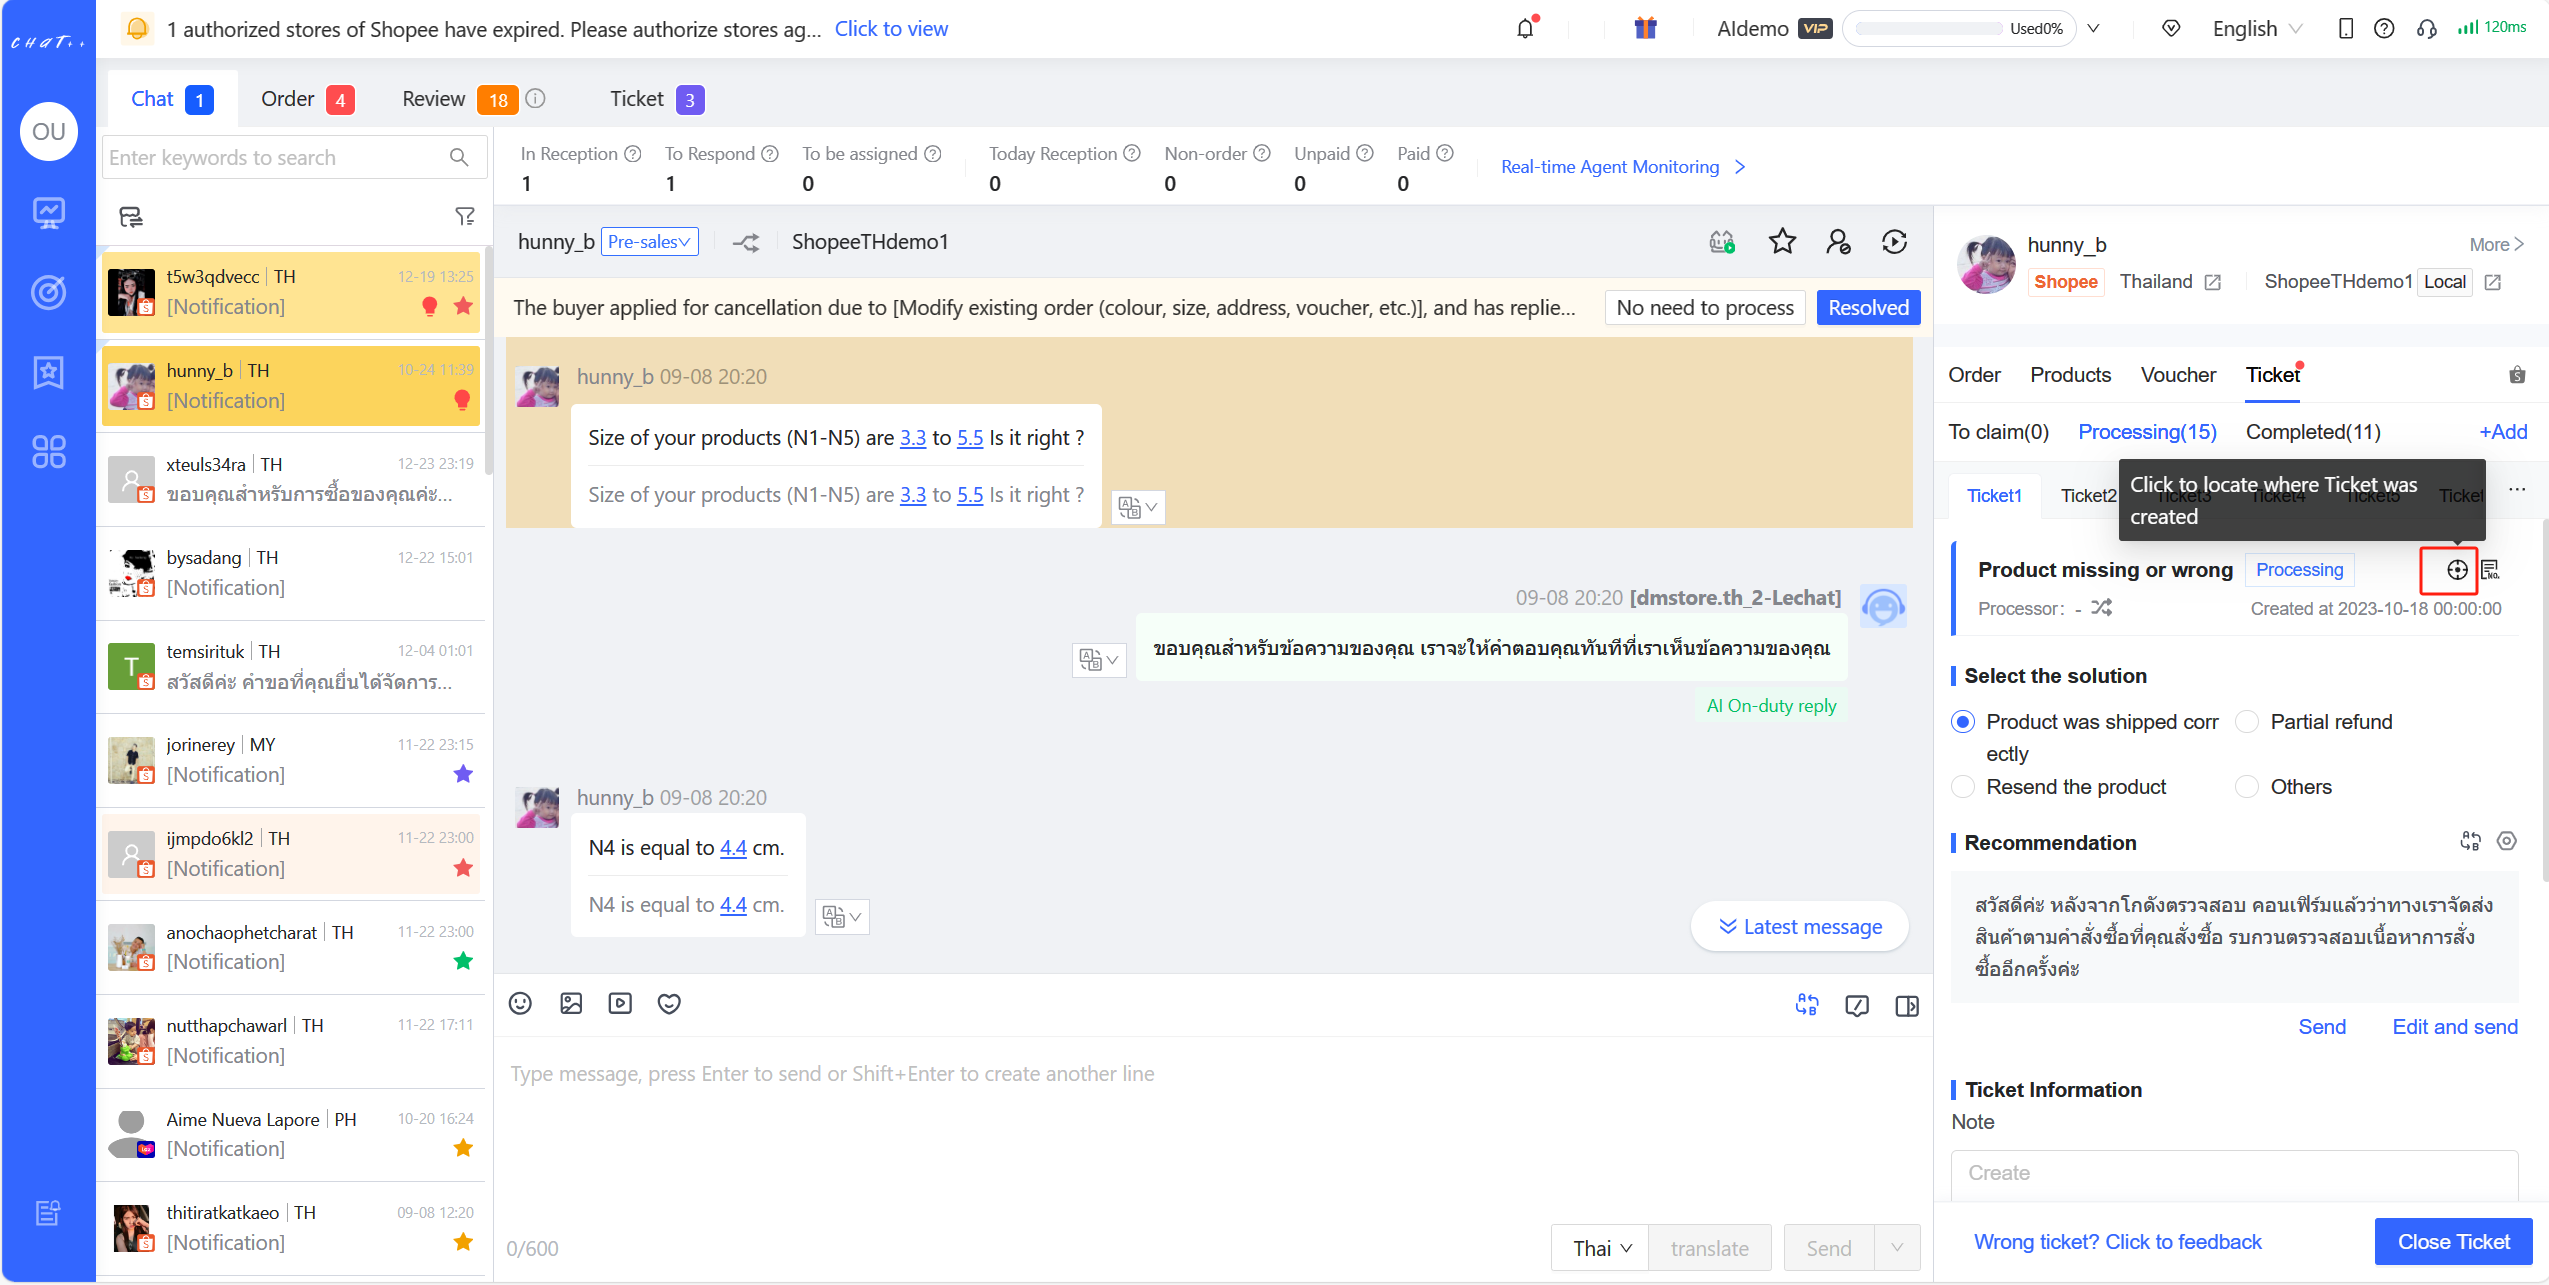Reassign processor with shuffle icon
2549x1285 pixels.
point(2101,608)
